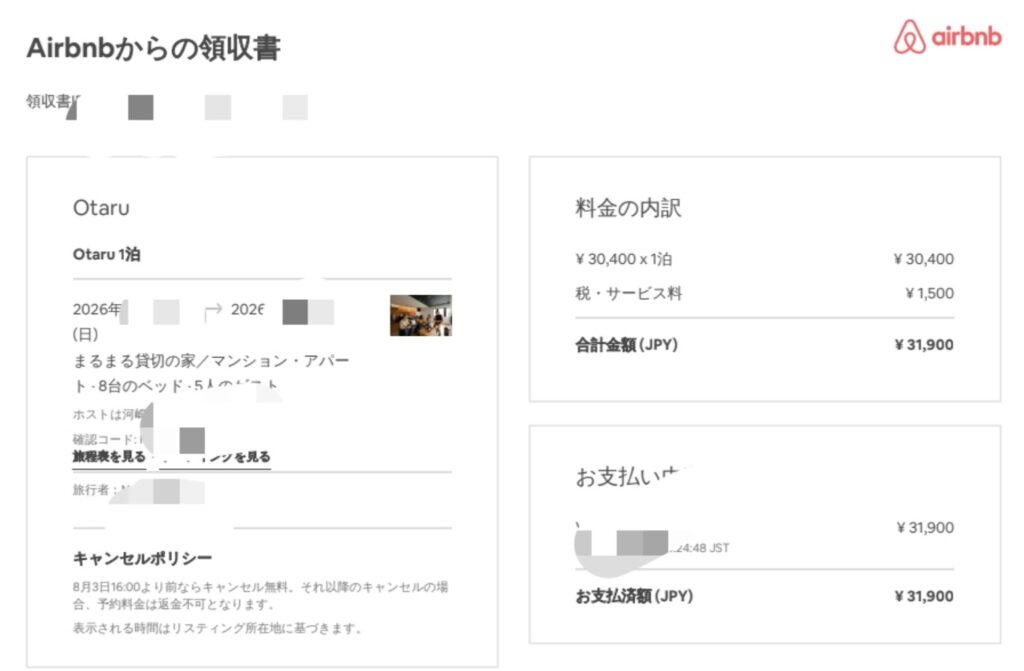The width and height of the screenshot is (1024, 671).
Task: Open the listing photo thumbnail
Action: (x=421, y=315)
